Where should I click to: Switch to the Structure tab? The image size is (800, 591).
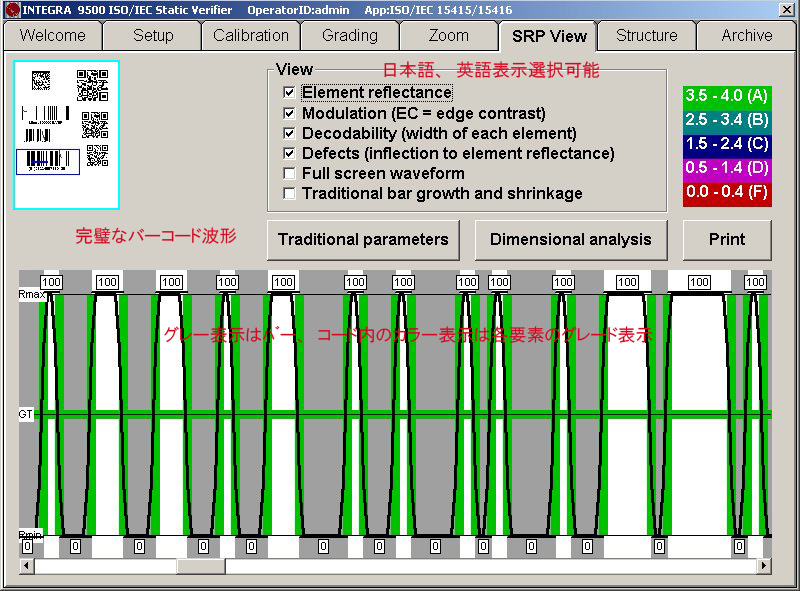point(646,35)
